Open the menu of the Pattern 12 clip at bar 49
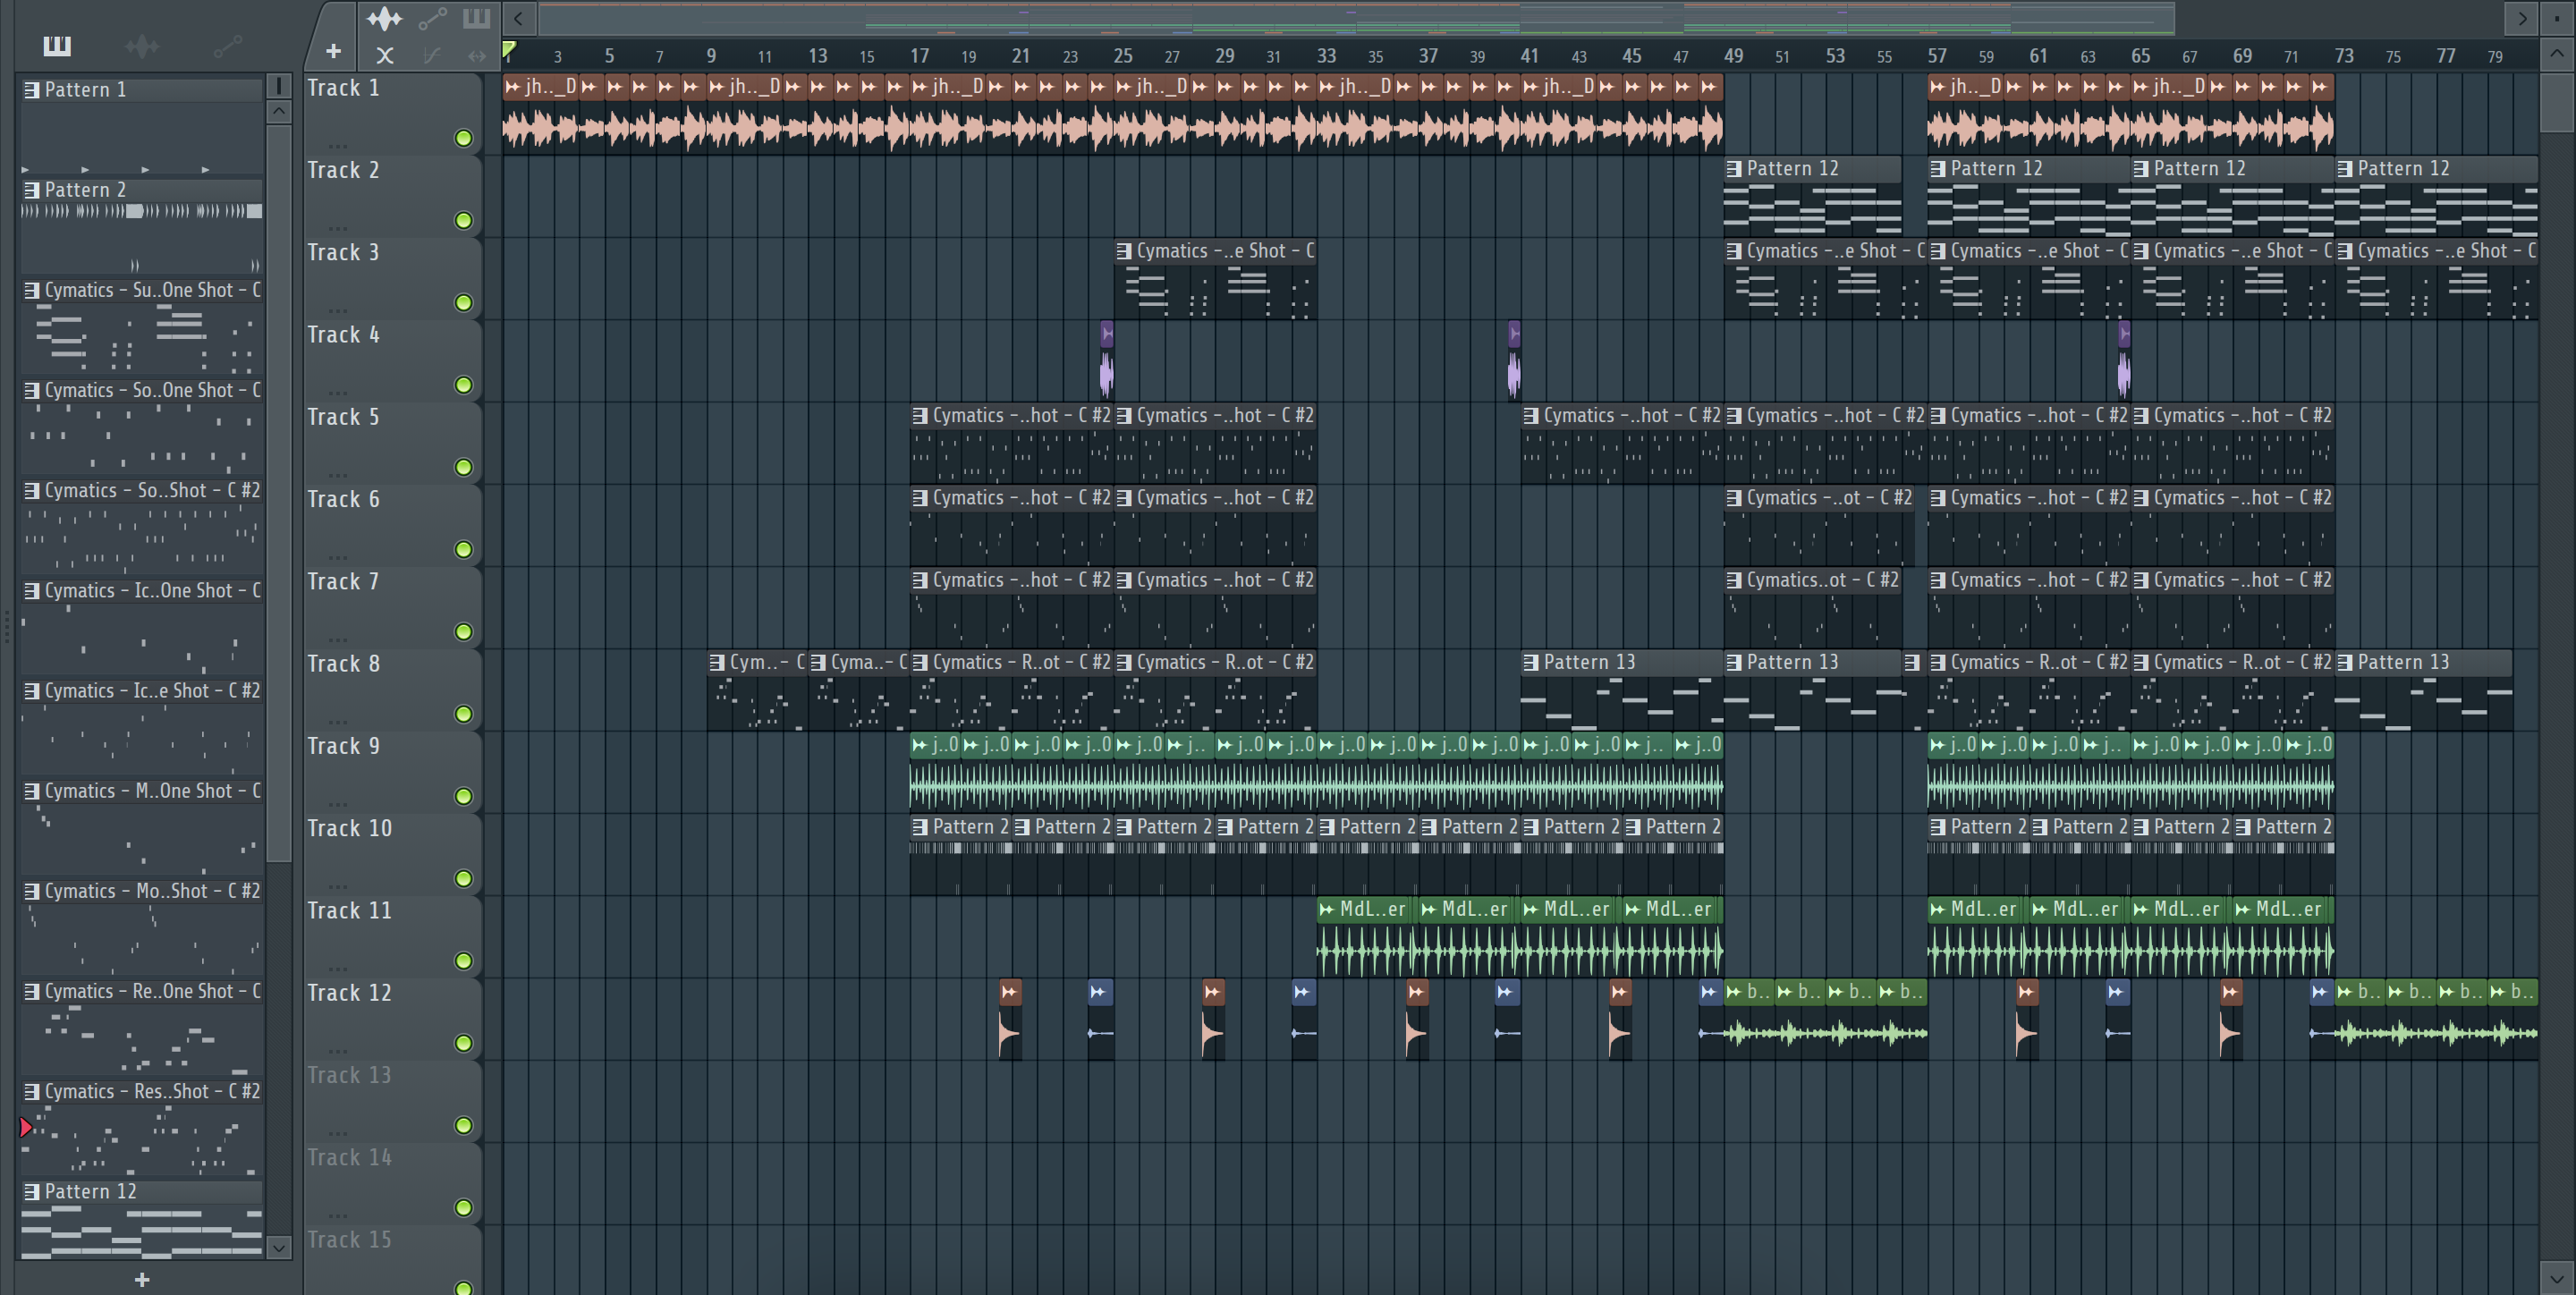The height and width of the screenshot is (1295, 2576). (1735, 169)
